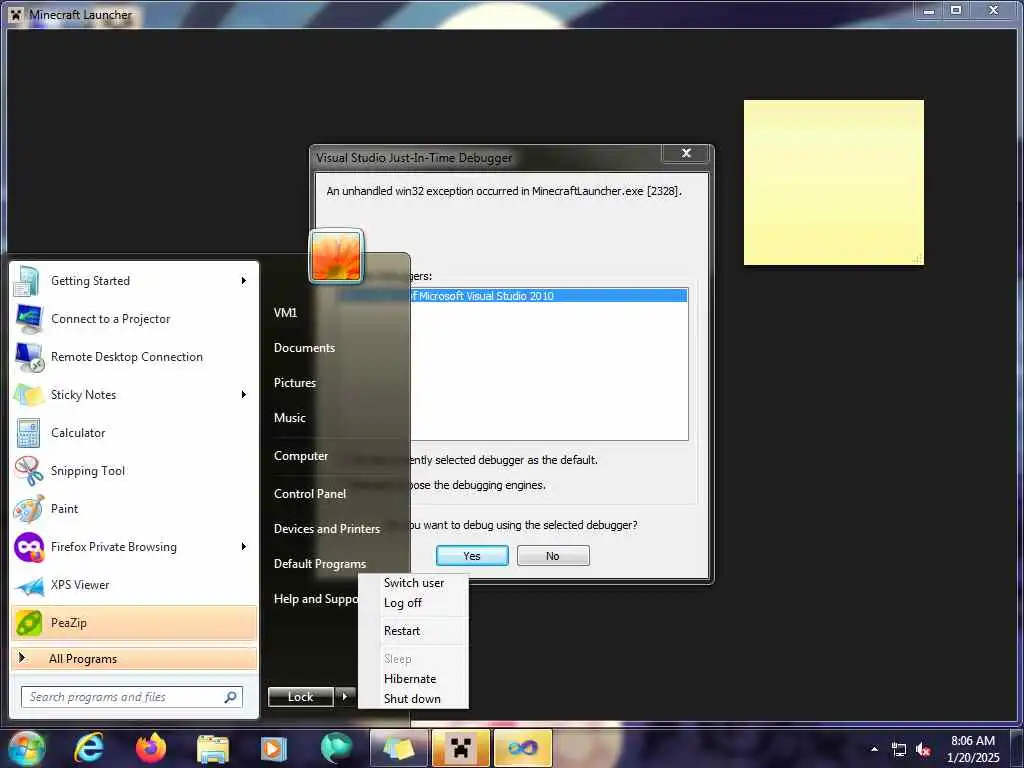Image resolution: width=1024 pixels, height=768 pixels.
Task: Click the taskbar clock and date
Action: pyautogui.click(x=973, y=749)
